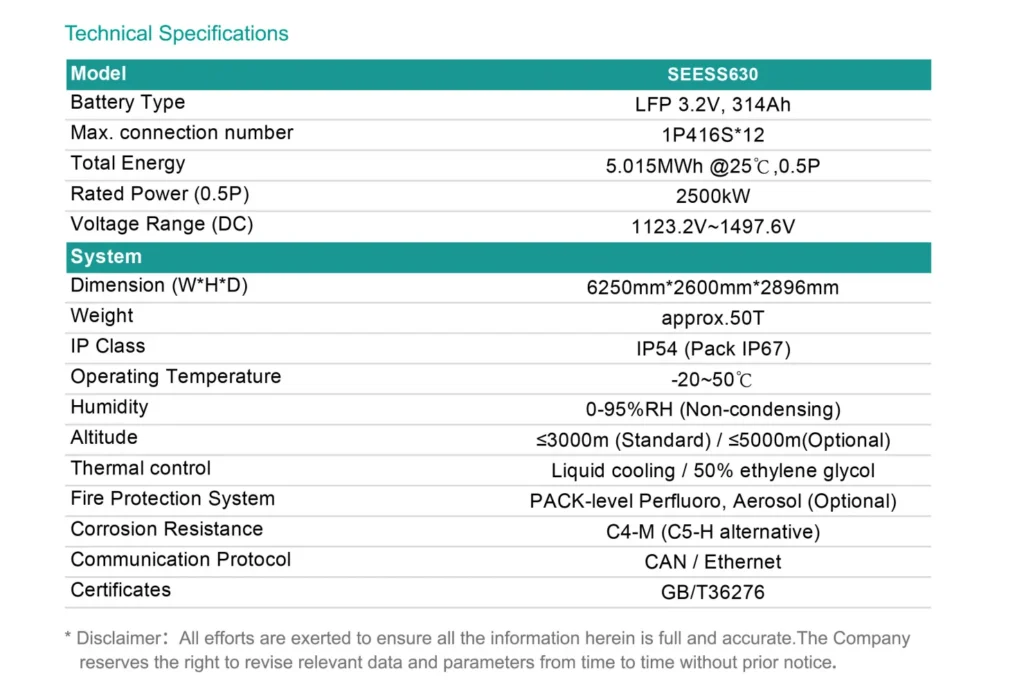Click the Technical Specifications heading
The image size is (1024, 696).
coord(176,34)
